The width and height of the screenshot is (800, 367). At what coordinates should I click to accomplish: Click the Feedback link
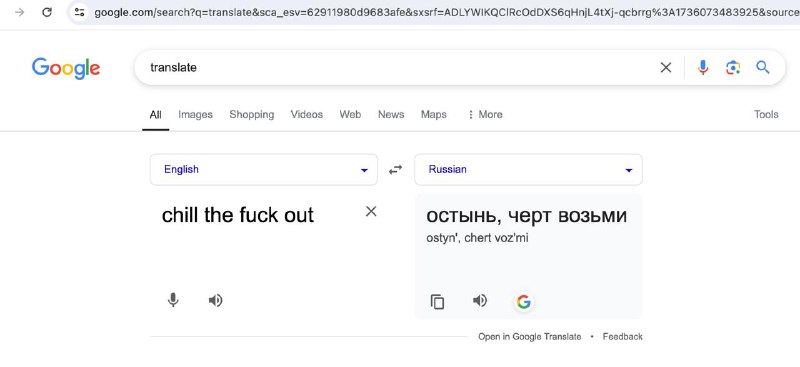(x=622, y=336)
